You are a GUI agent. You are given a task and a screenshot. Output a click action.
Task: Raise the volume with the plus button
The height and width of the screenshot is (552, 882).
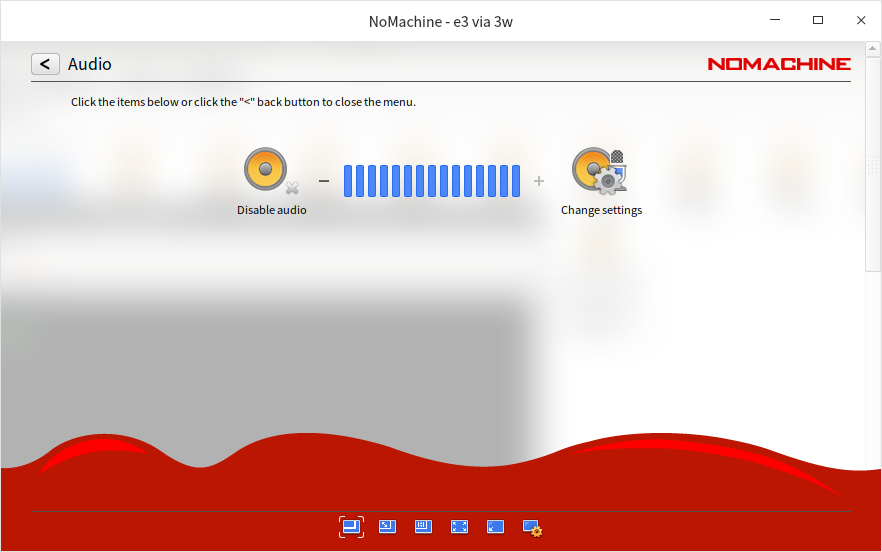[x=539, y=181]
